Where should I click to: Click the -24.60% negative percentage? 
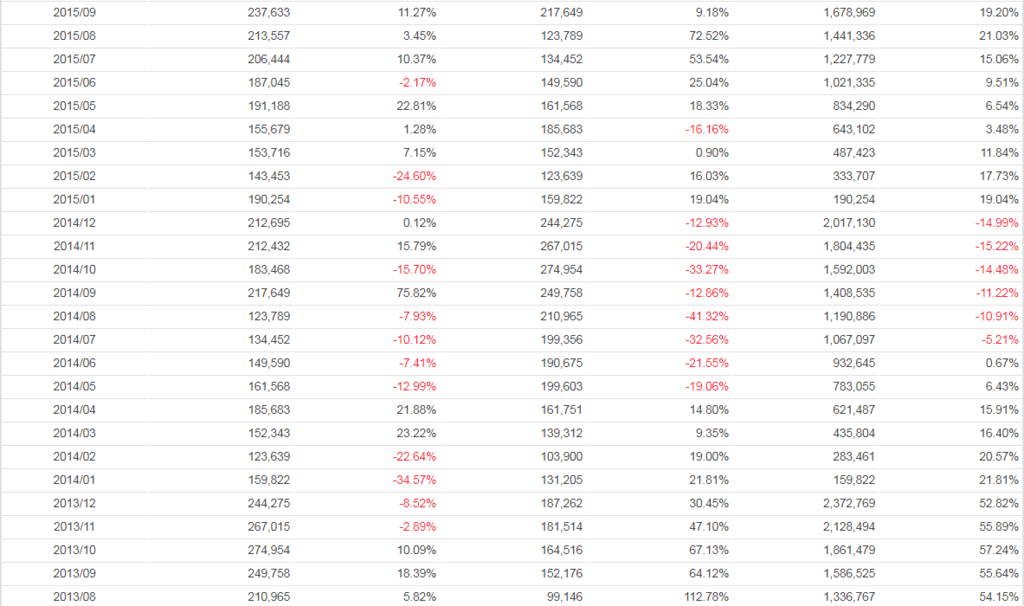click(411, 176)
